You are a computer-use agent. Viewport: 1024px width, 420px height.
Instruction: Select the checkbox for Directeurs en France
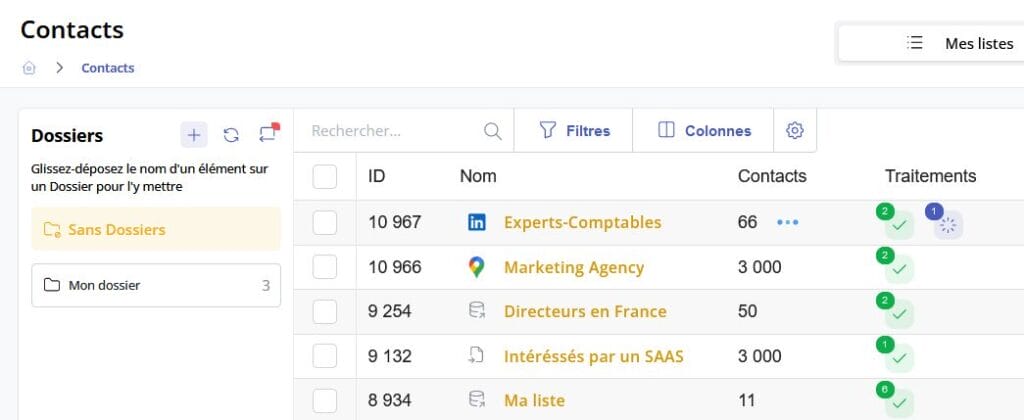pyautogui.click(x=325, y=311)
